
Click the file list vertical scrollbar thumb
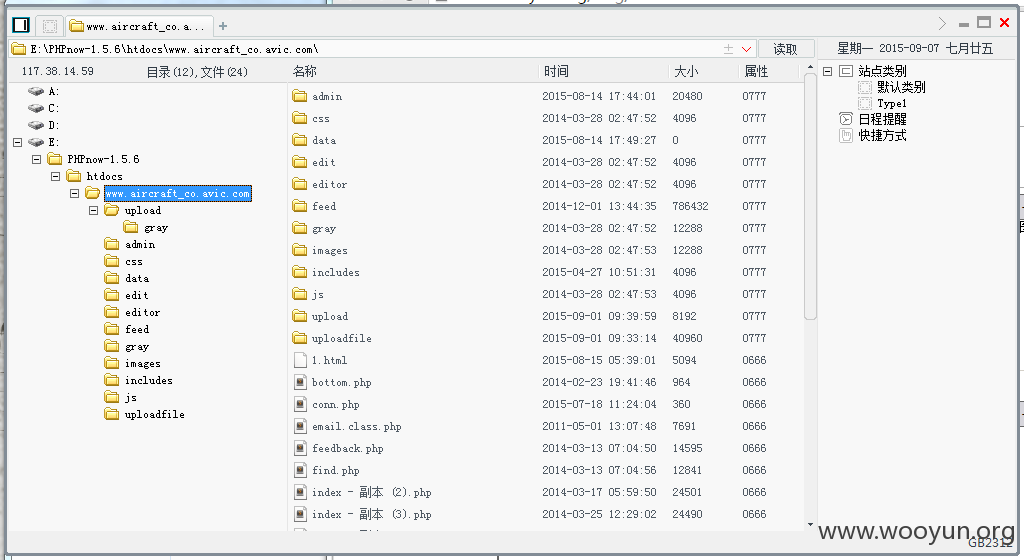pos(810,196)
